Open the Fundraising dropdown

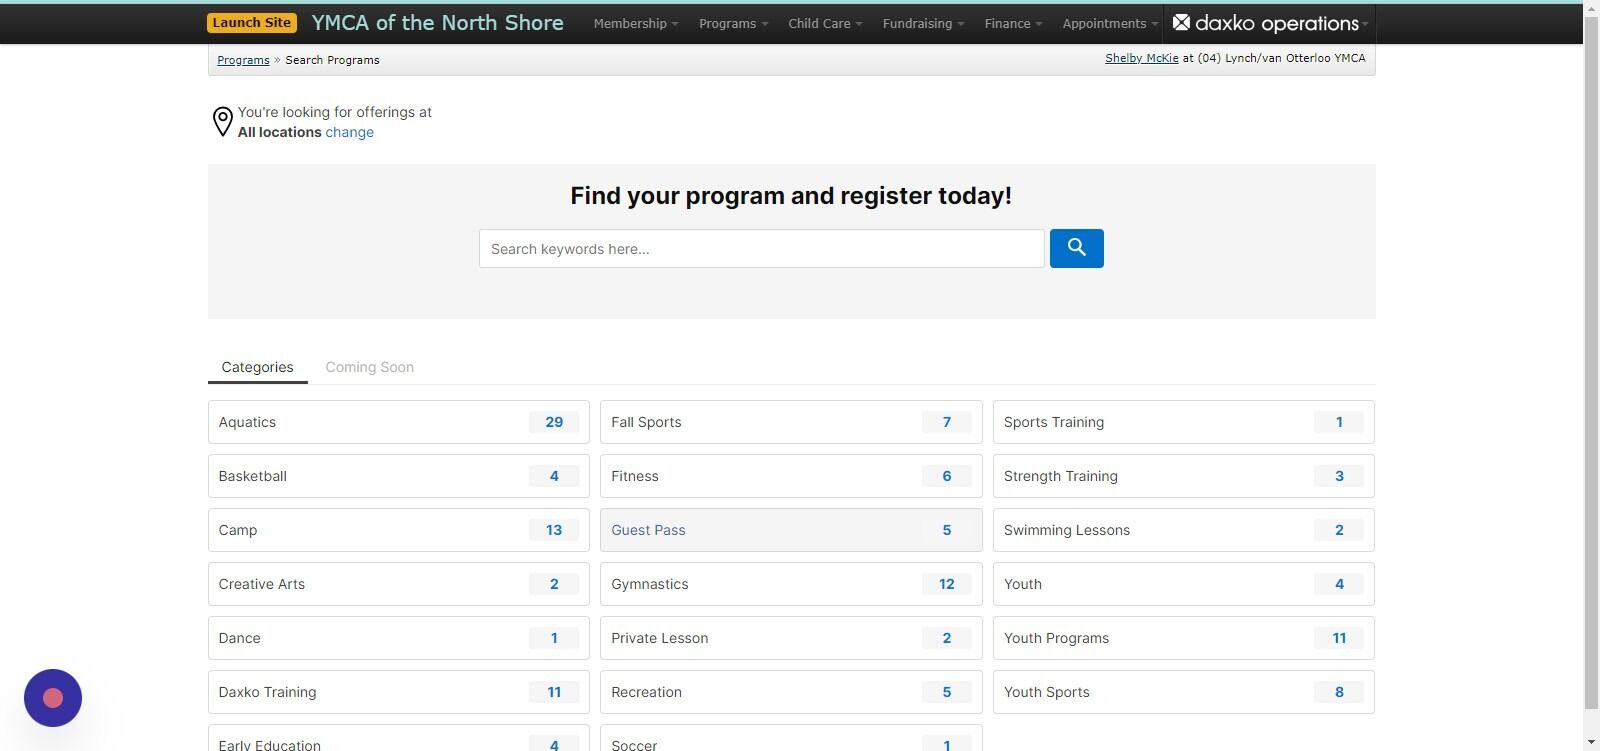pyautogui.click(x=923, y=23)
